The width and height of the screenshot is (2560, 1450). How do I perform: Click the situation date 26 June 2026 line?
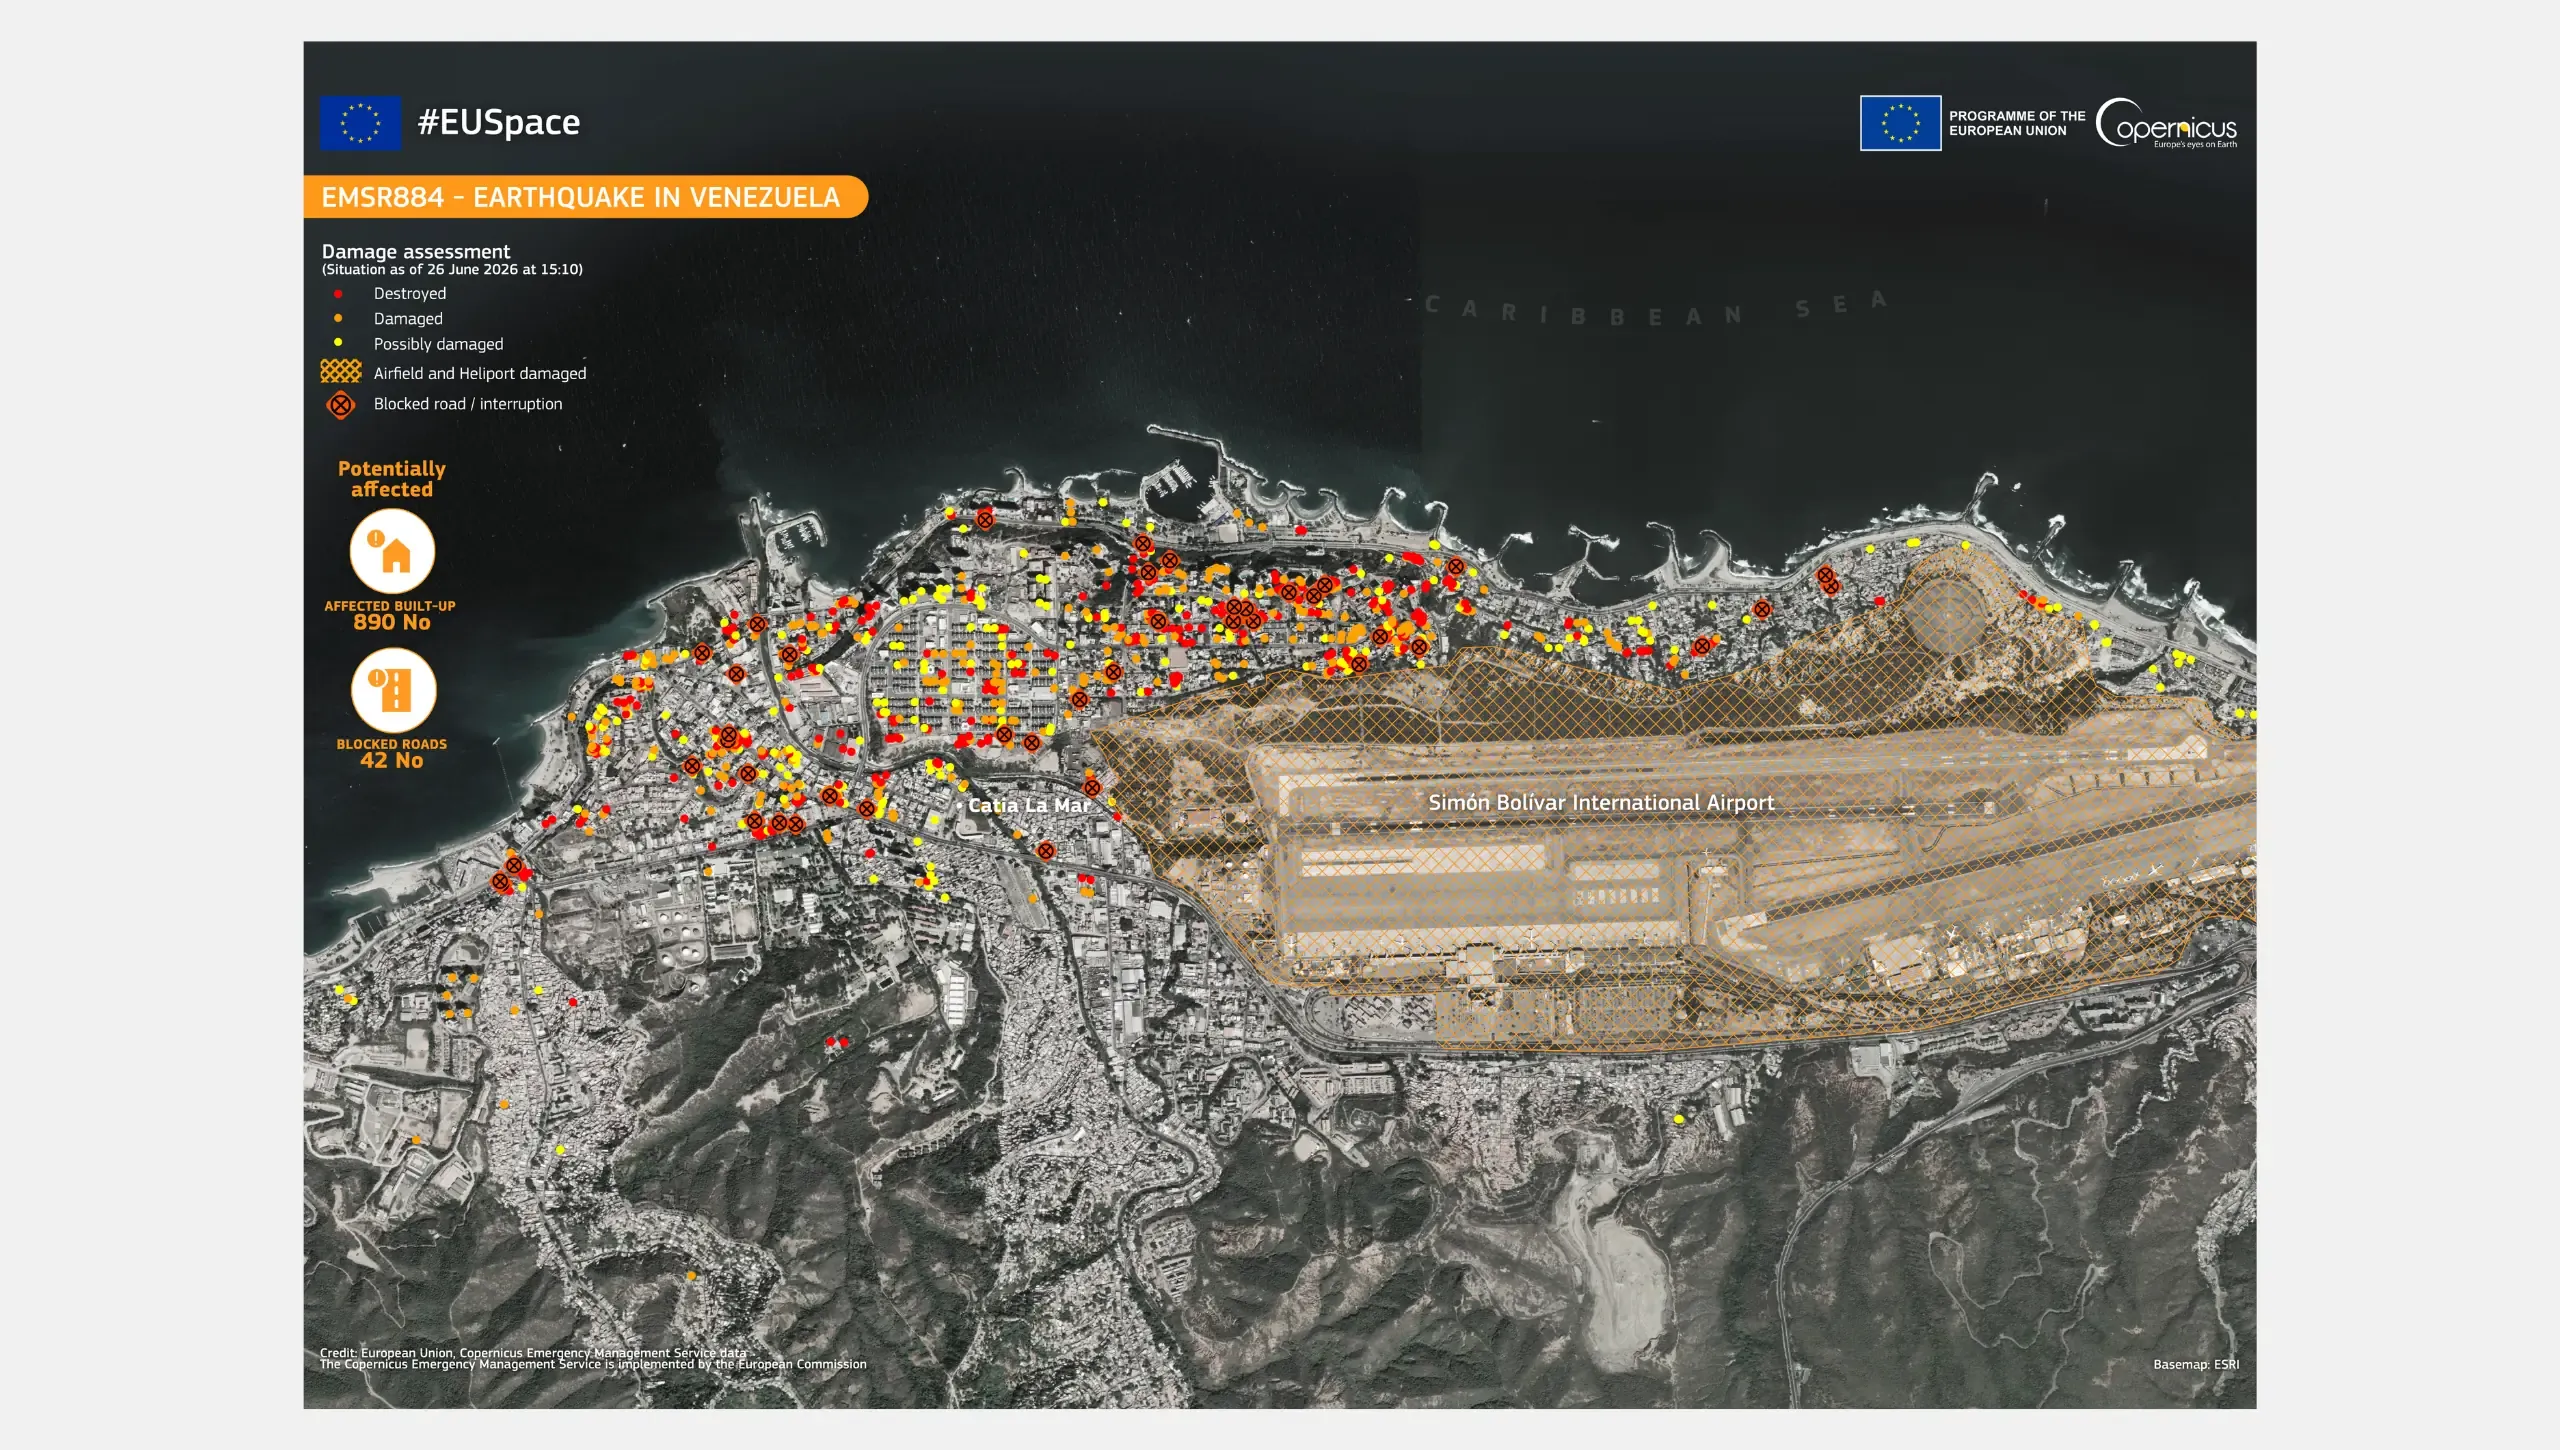coord(452,269)
